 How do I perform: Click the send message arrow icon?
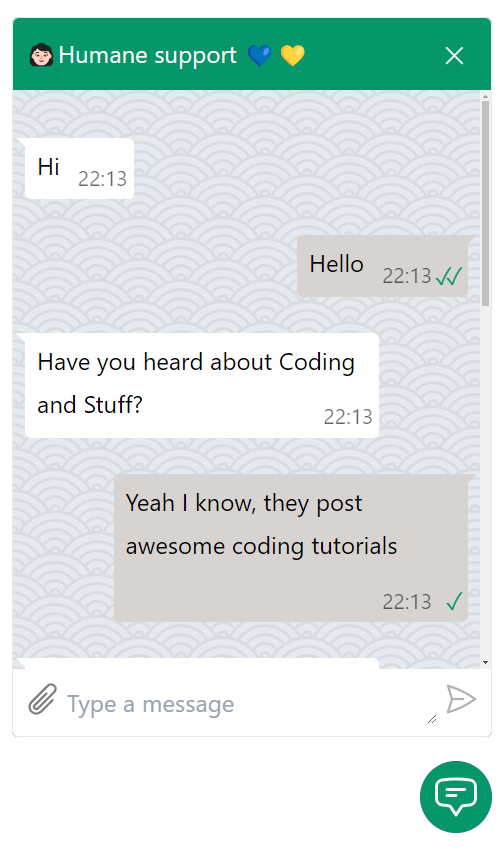tap(461, 699)
